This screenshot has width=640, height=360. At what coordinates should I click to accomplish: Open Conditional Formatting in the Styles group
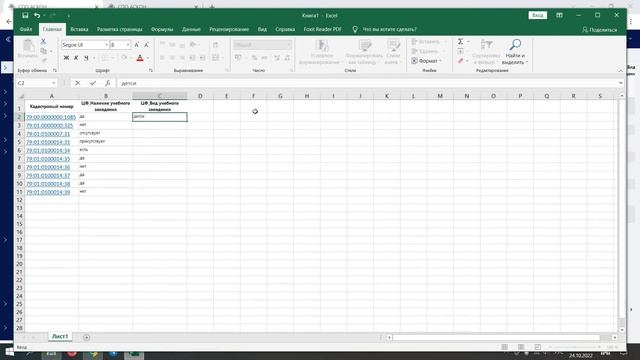[x=321, y=52]
